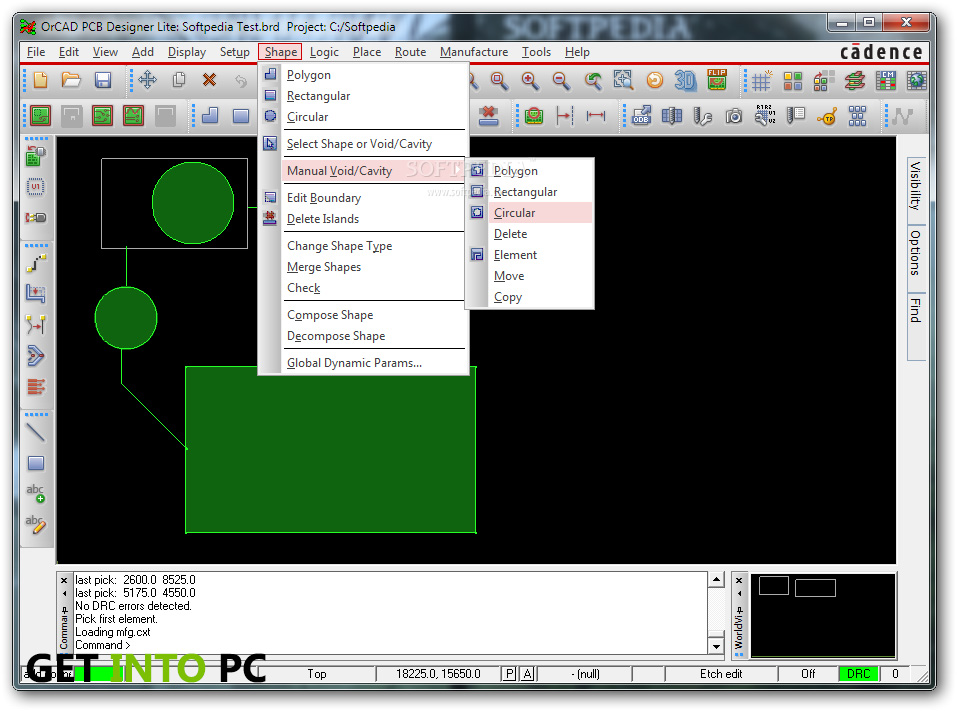Click the Etch edit status field

point(721,674)
